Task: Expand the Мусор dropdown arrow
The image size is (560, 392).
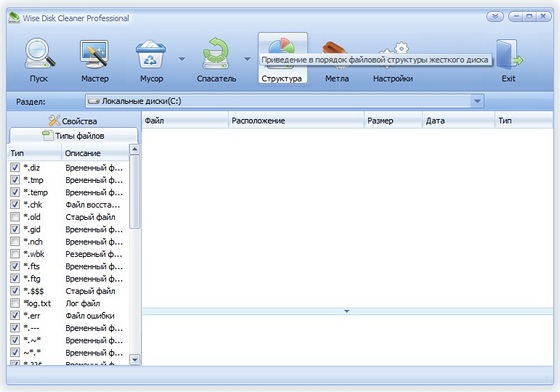Action: (182, 59)
